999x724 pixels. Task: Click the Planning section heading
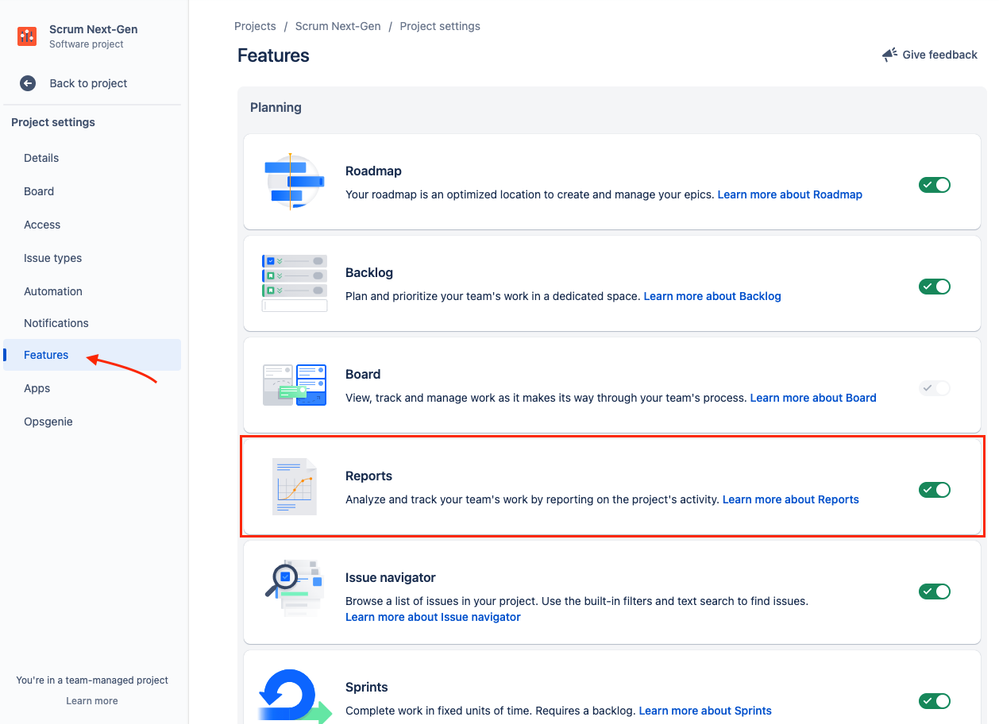point(276,108)
